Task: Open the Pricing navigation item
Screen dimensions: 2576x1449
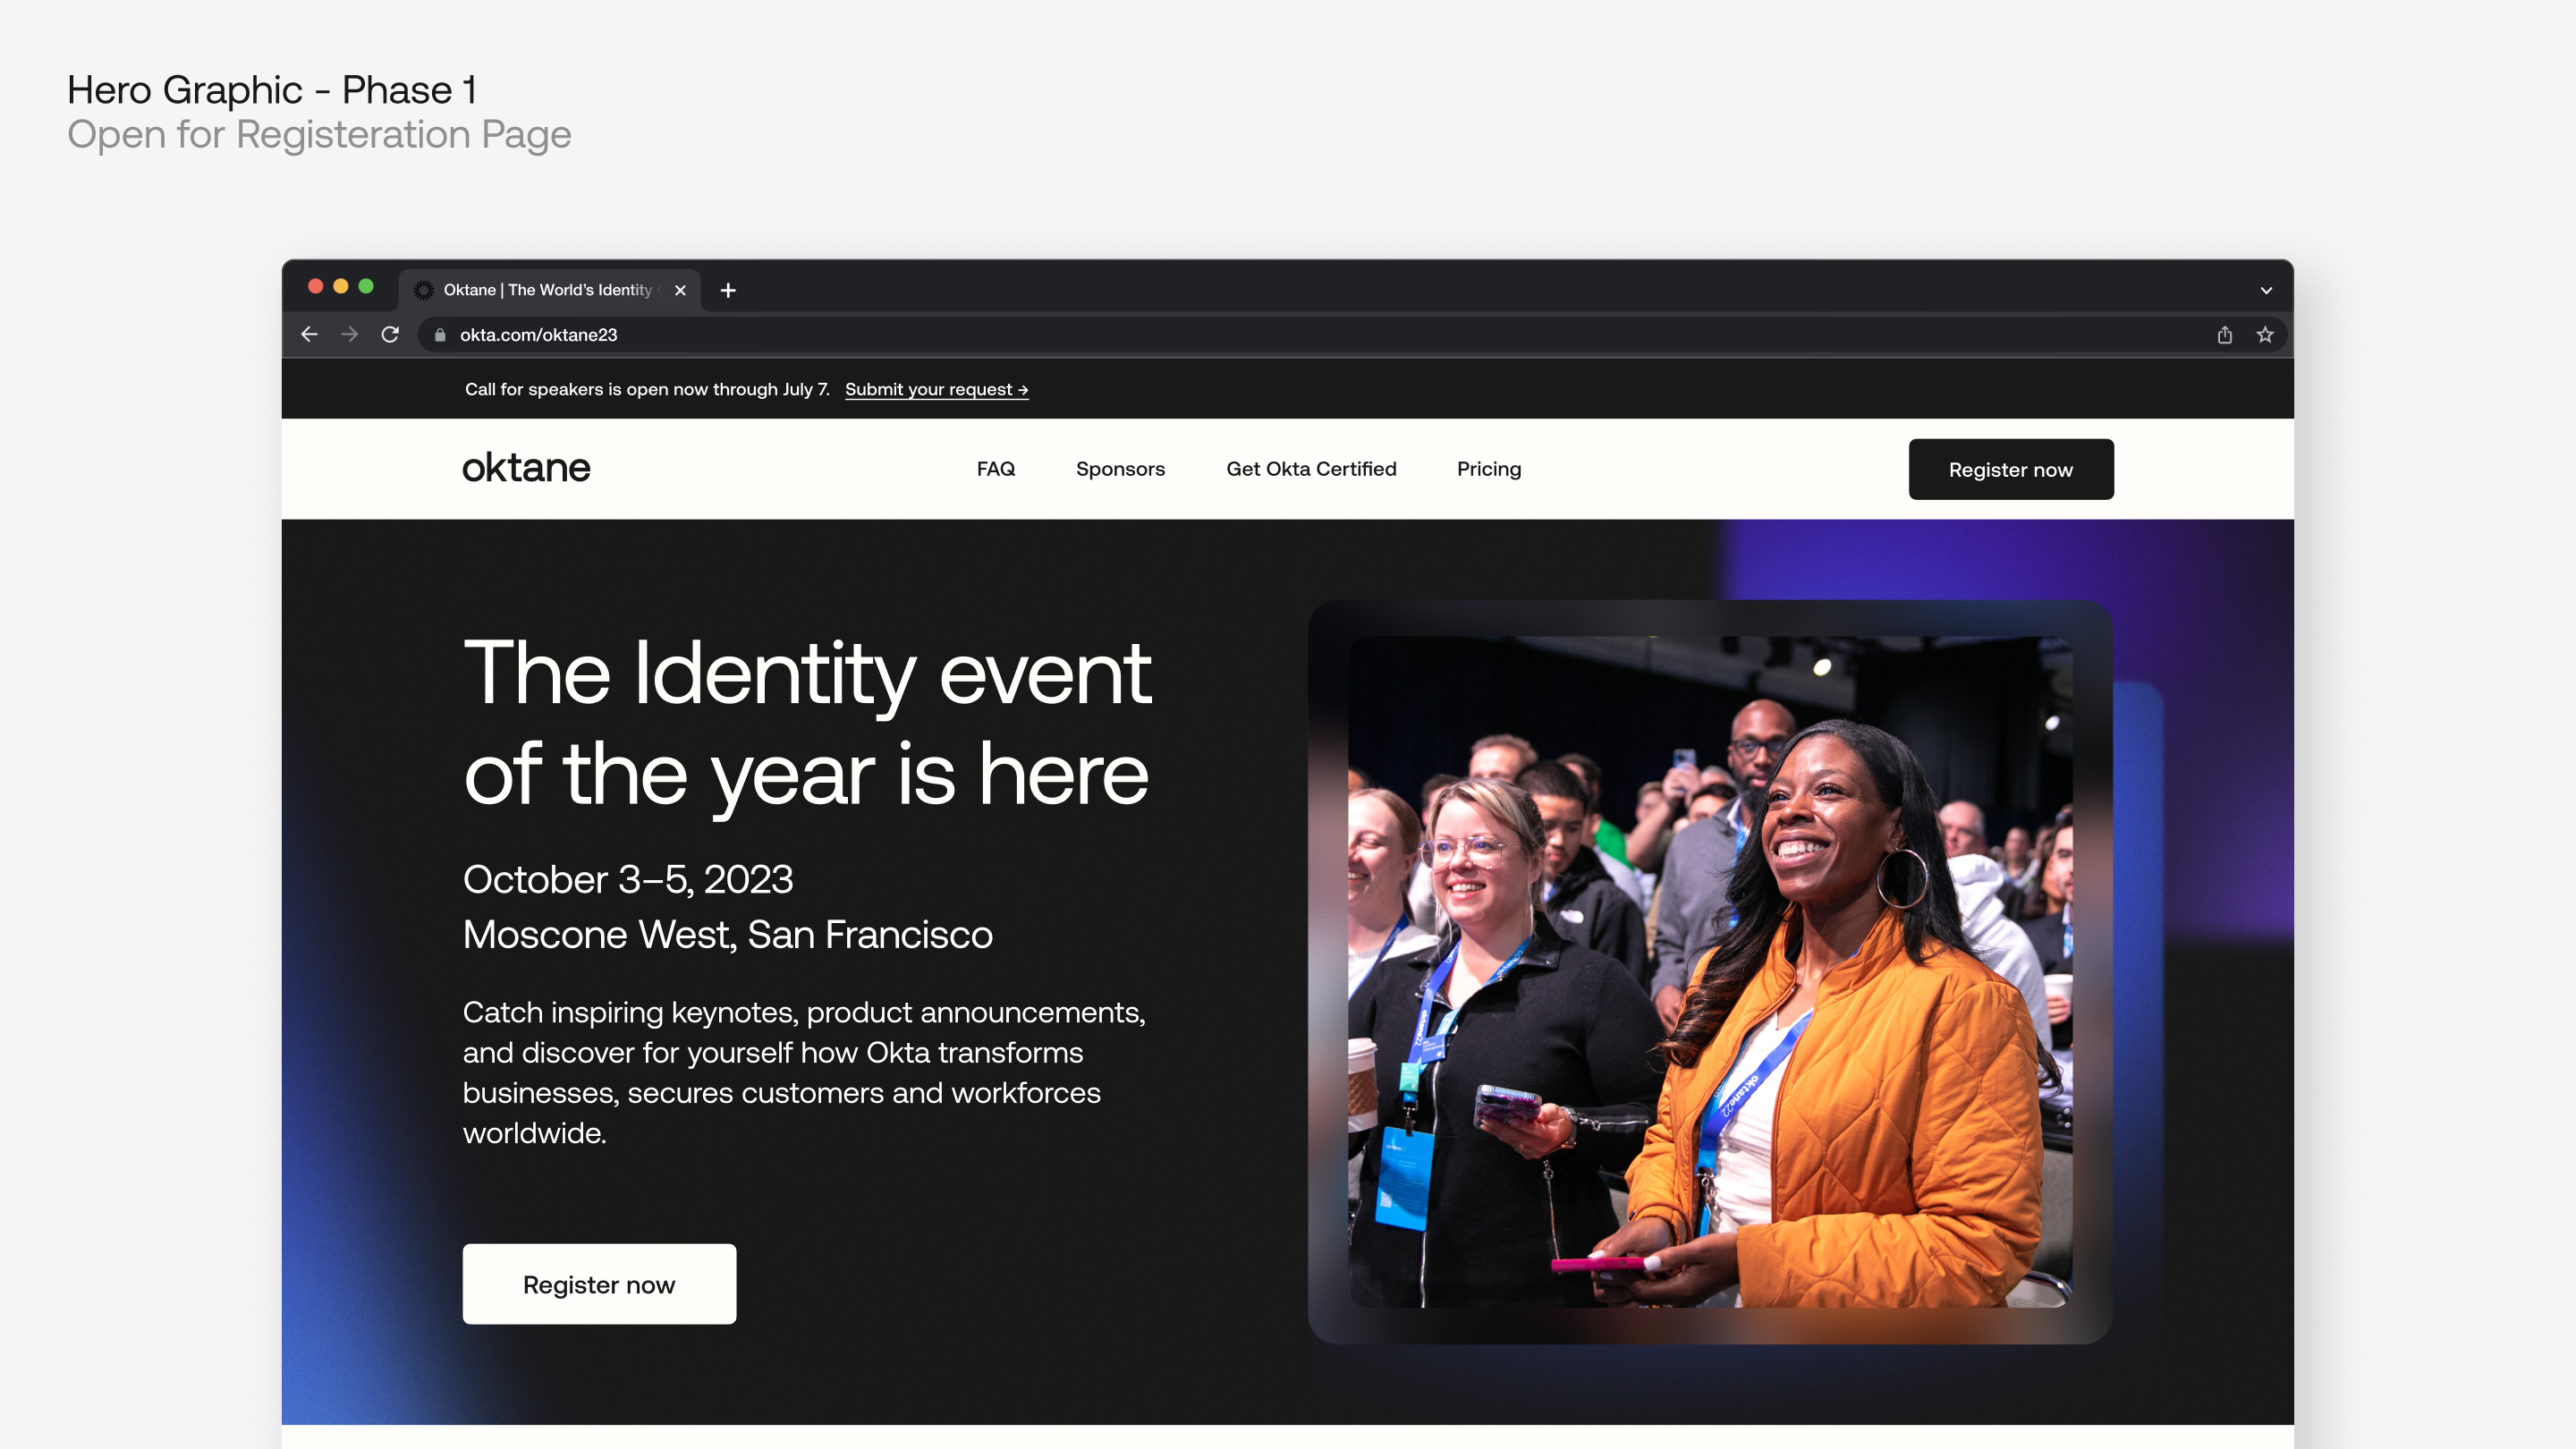Action: pos(1489,469)
